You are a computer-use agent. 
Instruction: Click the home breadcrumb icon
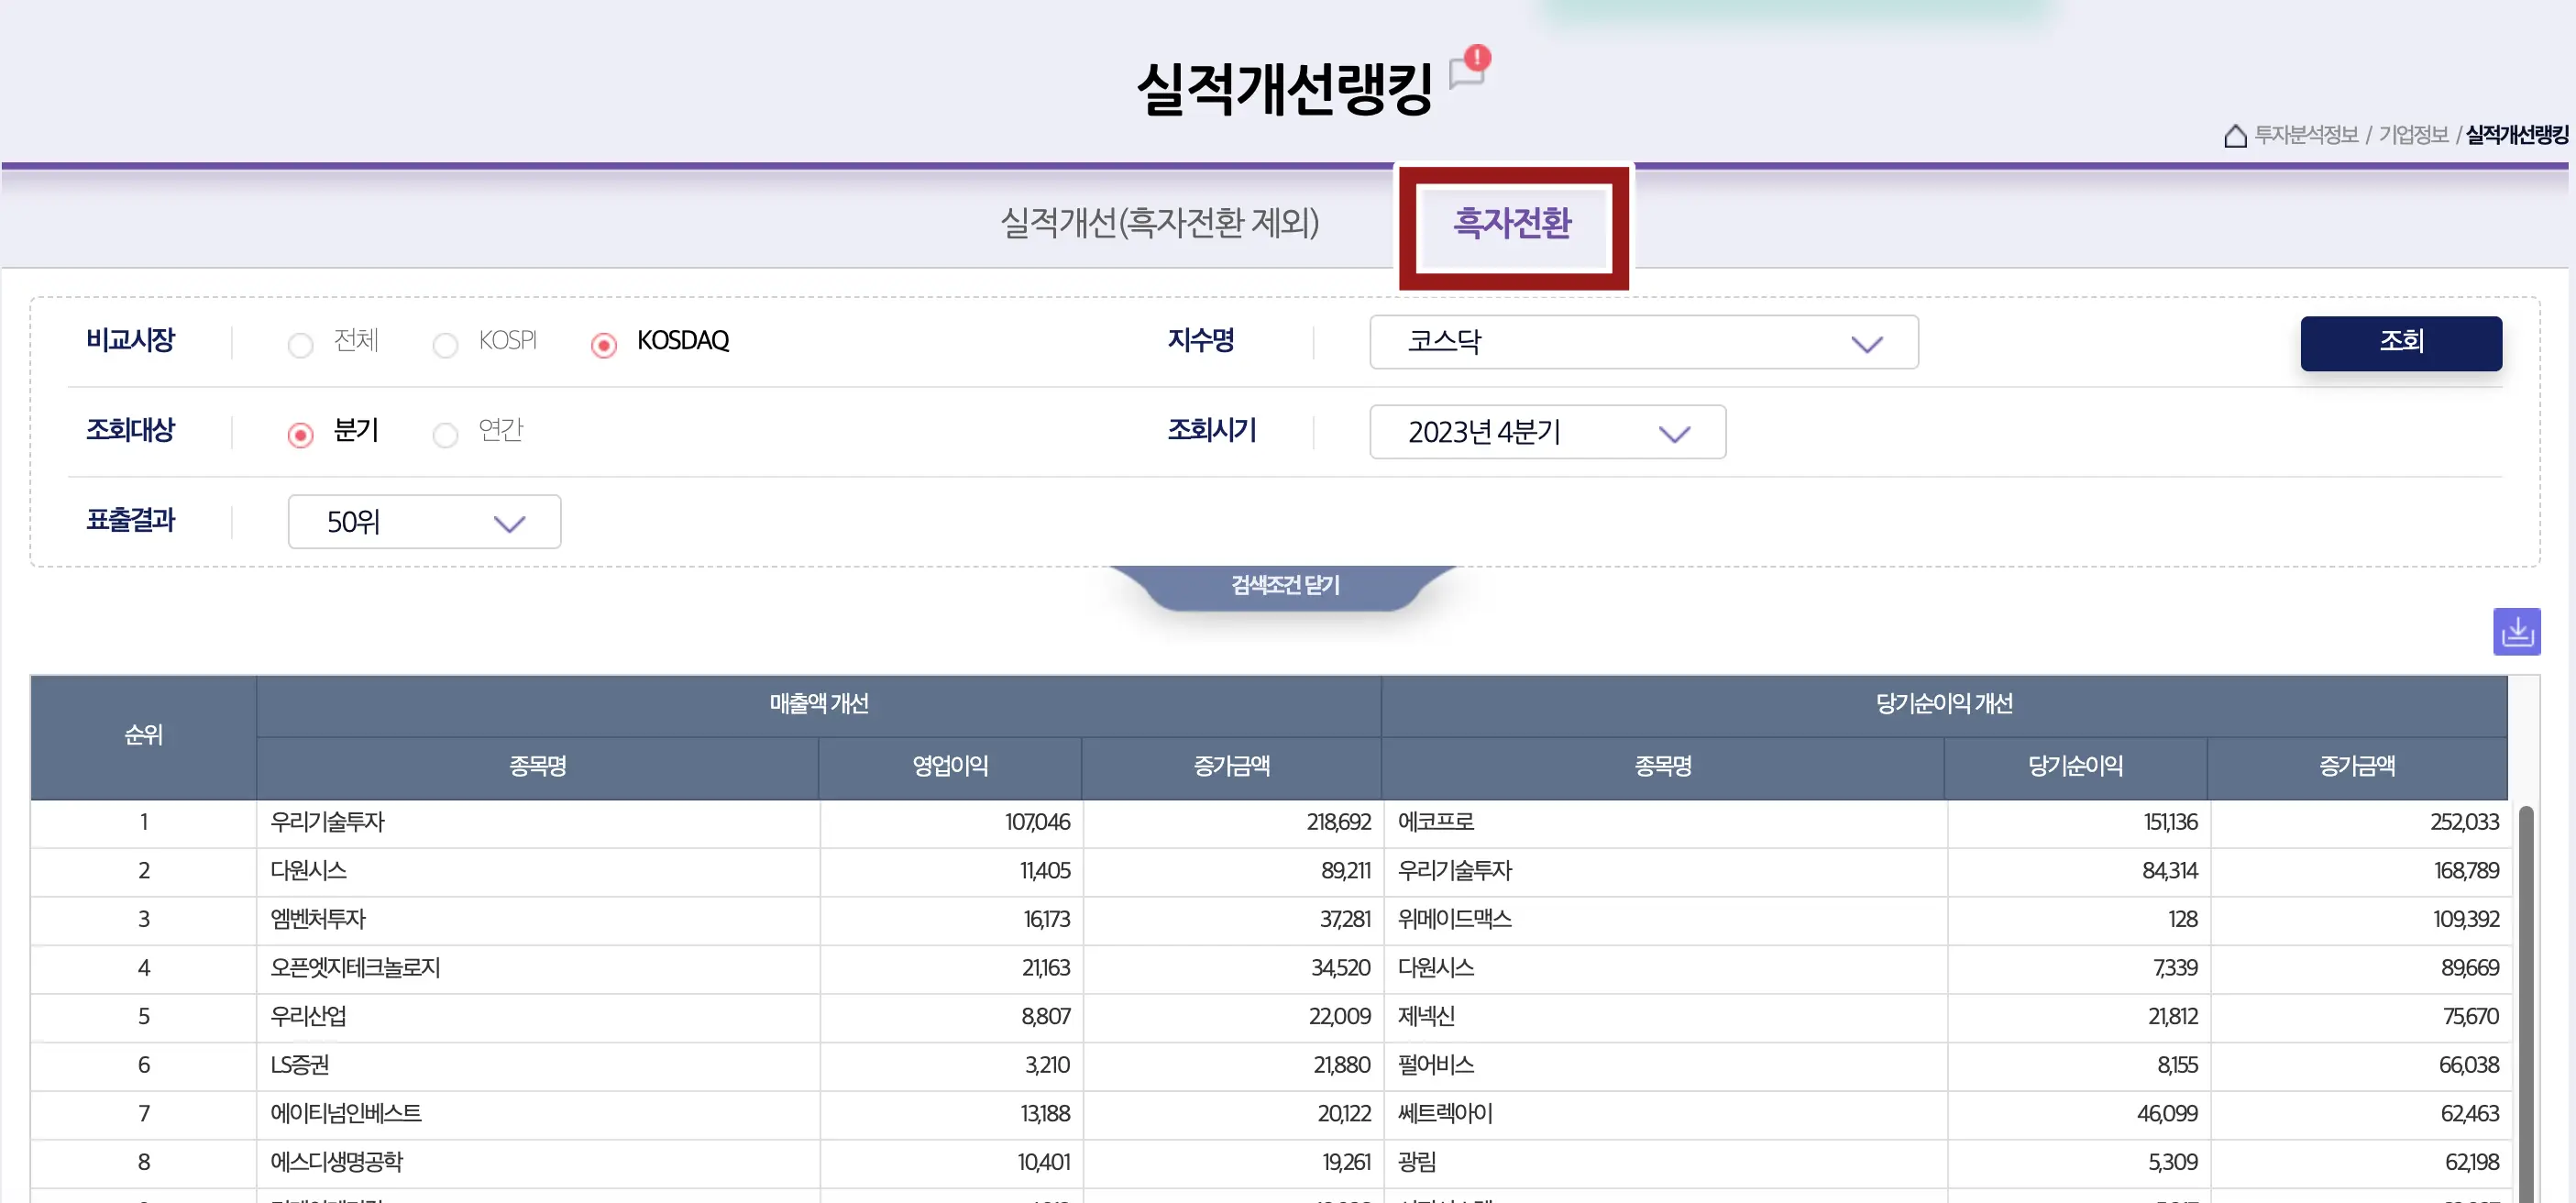click(x=2235, y=135)
